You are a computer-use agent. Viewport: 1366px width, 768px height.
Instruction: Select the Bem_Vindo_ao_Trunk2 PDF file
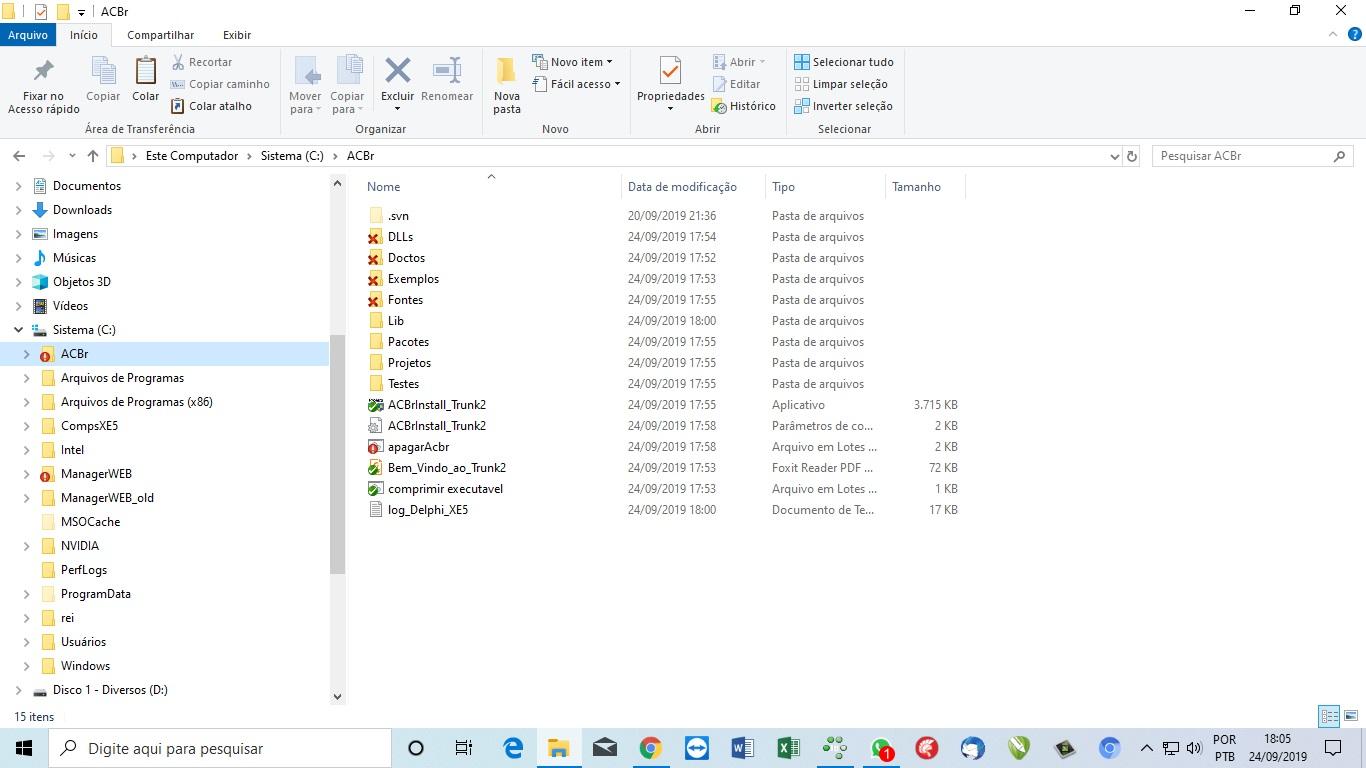tap(447, 468)
